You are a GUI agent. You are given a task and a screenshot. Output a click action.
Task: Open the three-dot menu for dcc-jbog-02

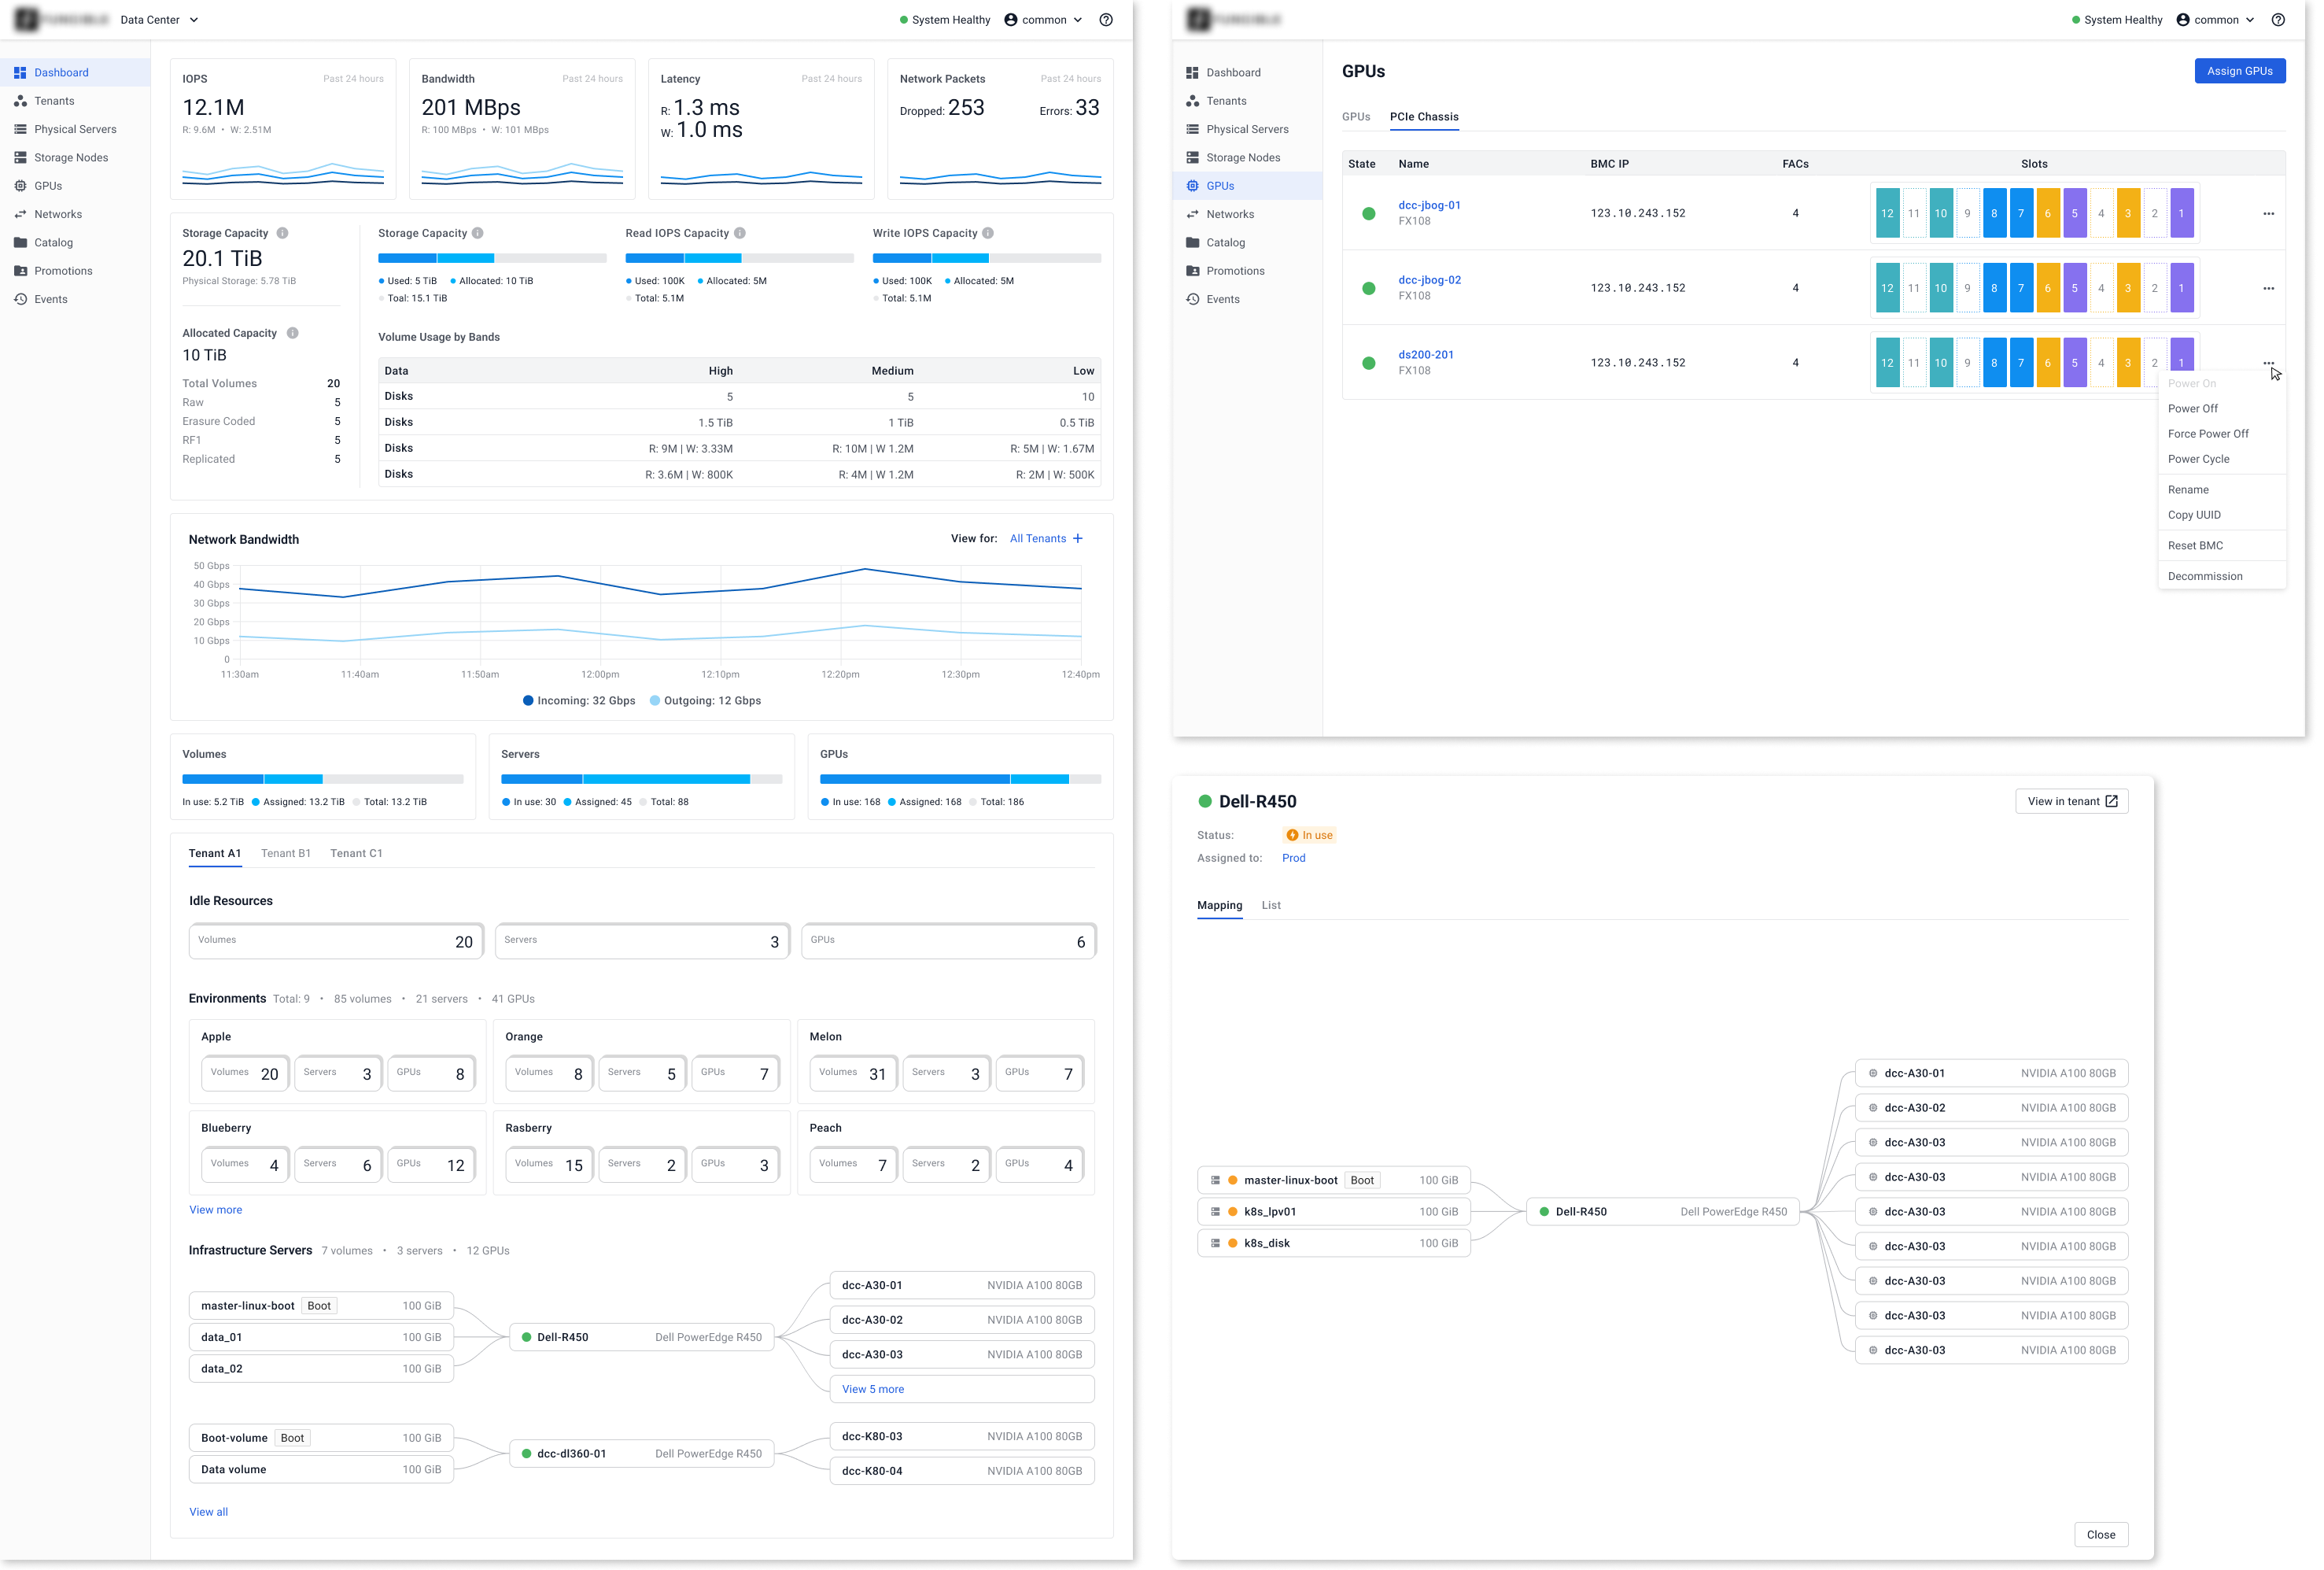pyautogui.click(x=2268, y=288)
